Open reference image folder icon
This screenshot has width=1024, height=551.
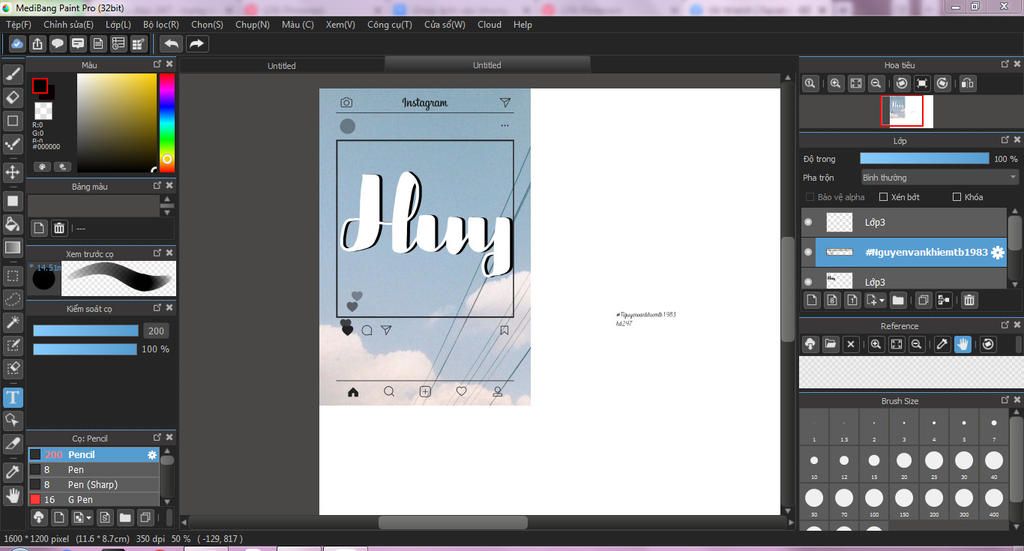click(830, 344)
